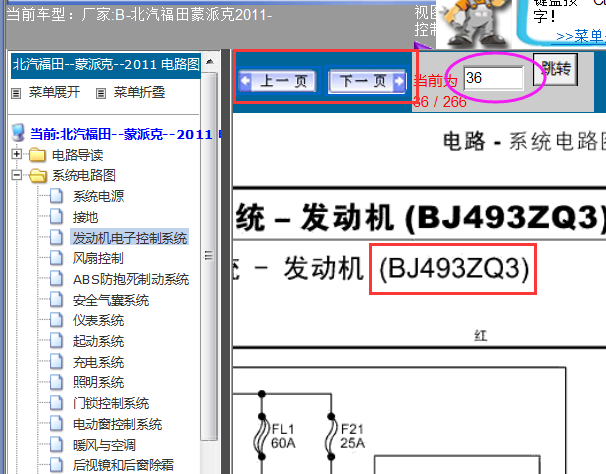The width and height of the screenshot is (606, 474).
Task: Click the icon beside 菜单折叠
Action: (x=101, y=93)
